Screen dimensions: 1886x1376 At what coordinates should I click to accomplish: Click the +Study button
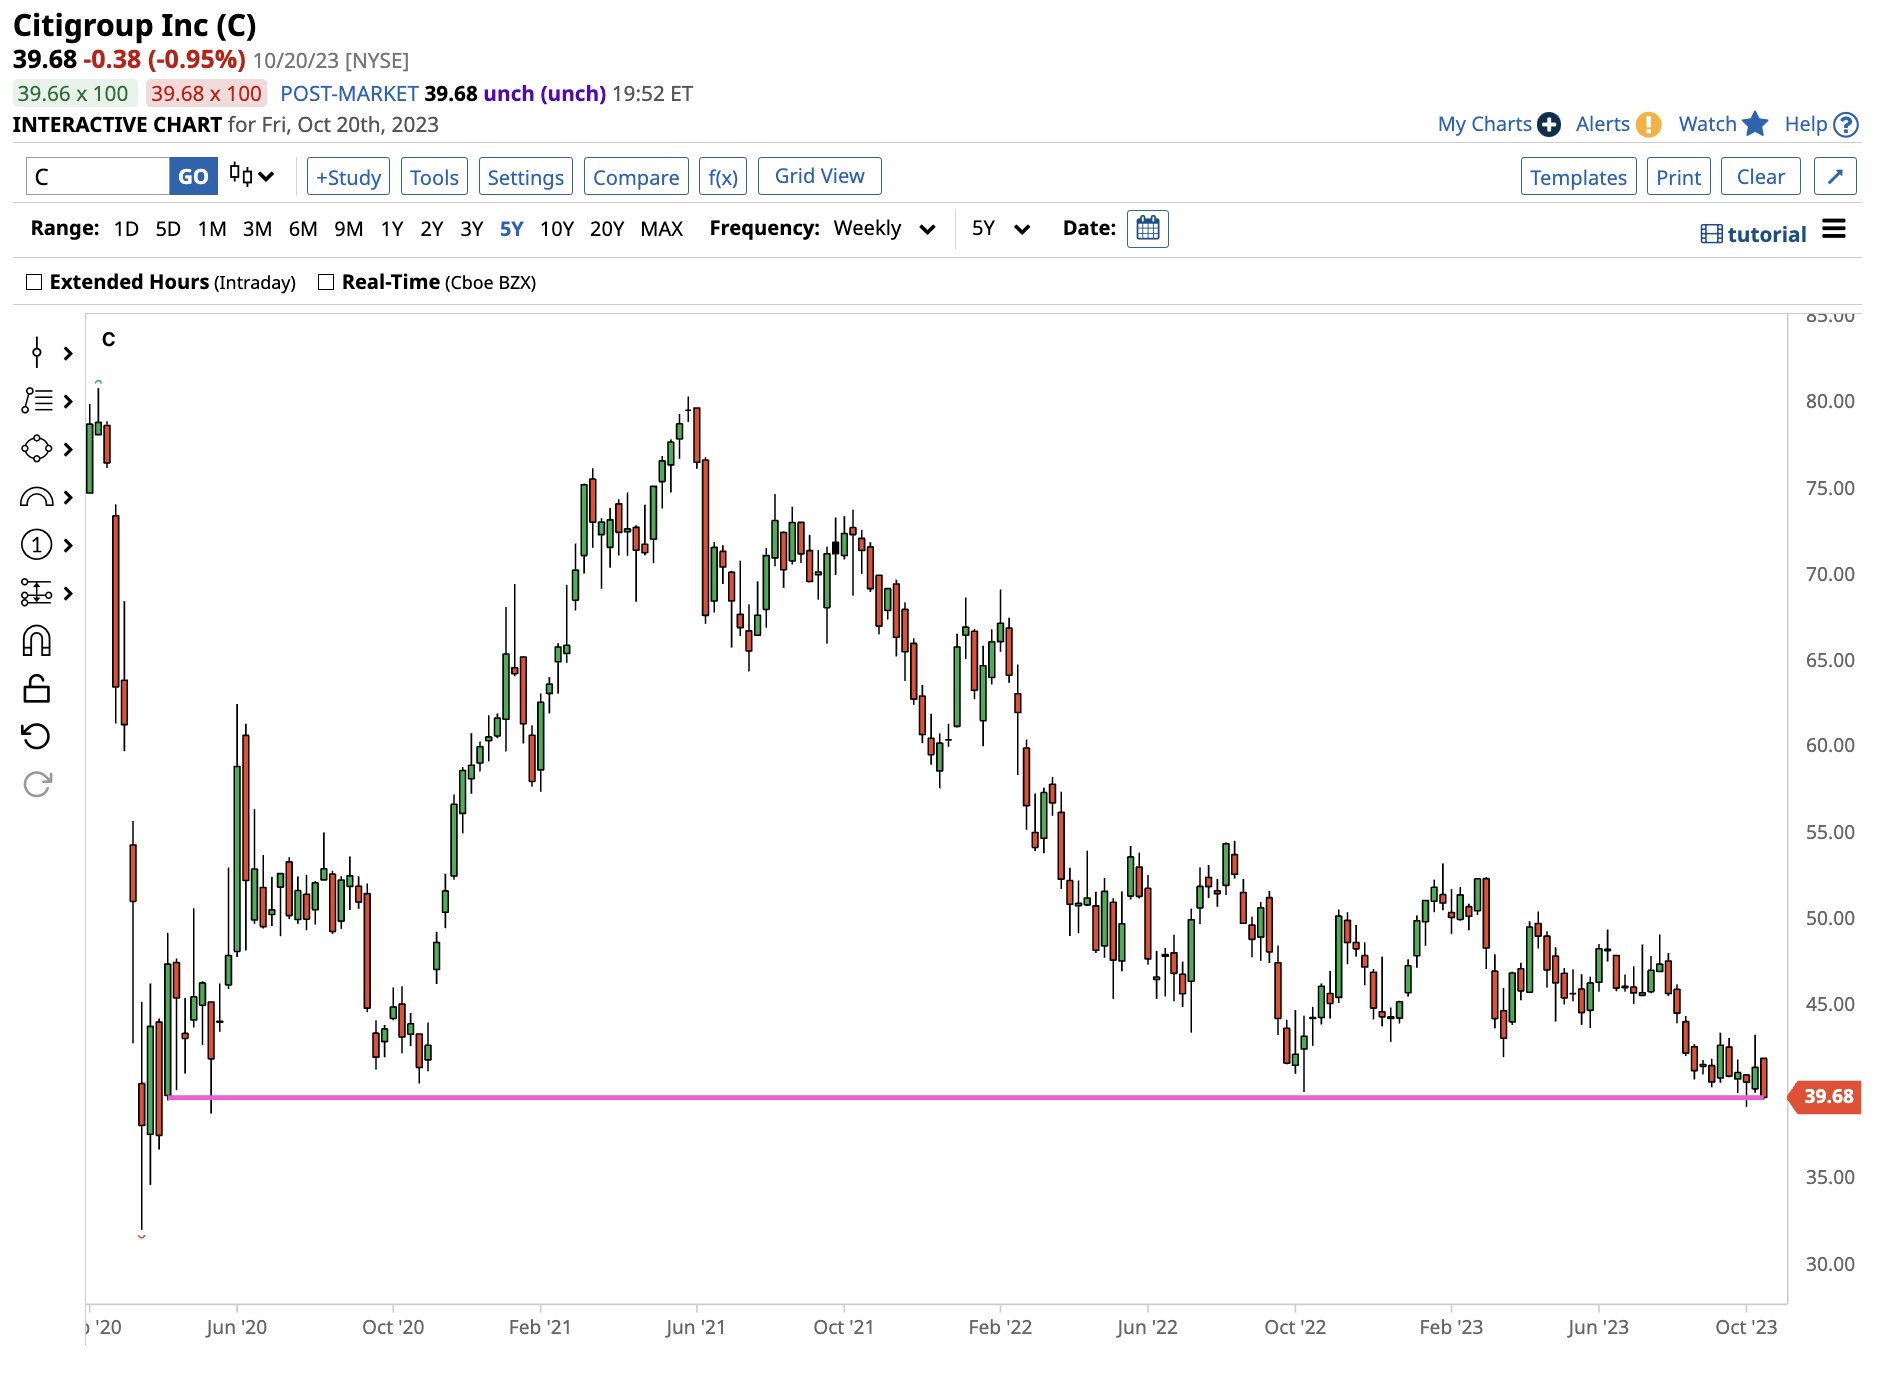click(348, 177)
